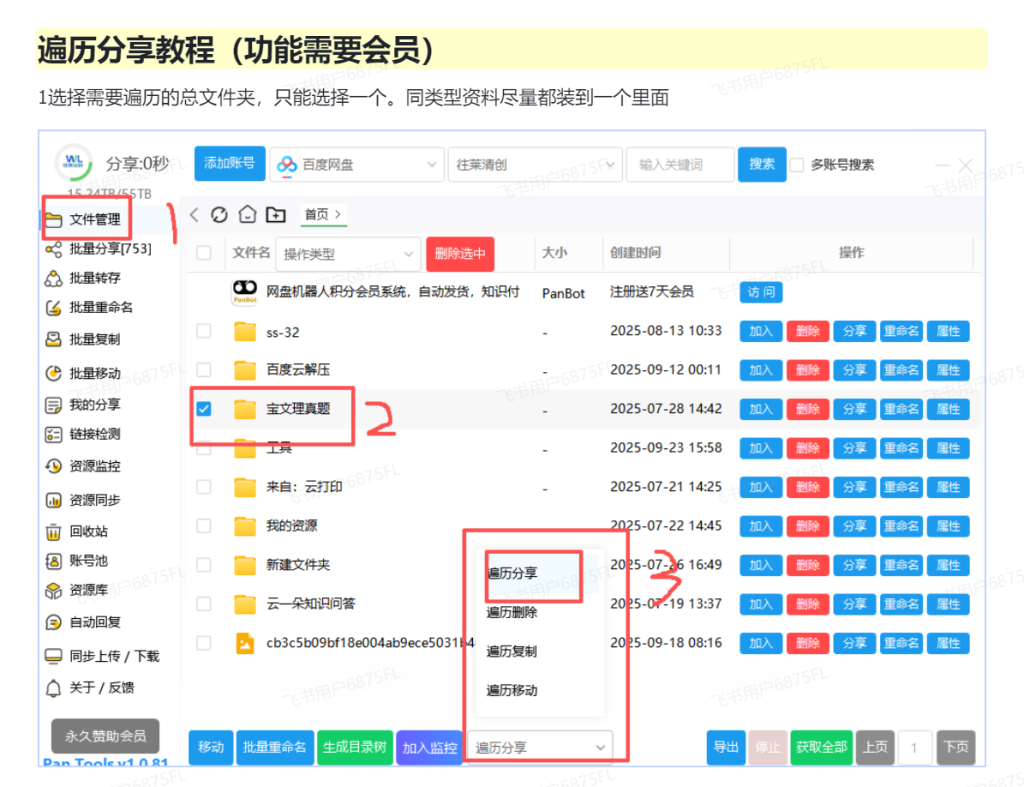Screen dimensions: 1024x787
Task: Enable the 多账号搜索 checkbox
Action: (x=797, y=165)
